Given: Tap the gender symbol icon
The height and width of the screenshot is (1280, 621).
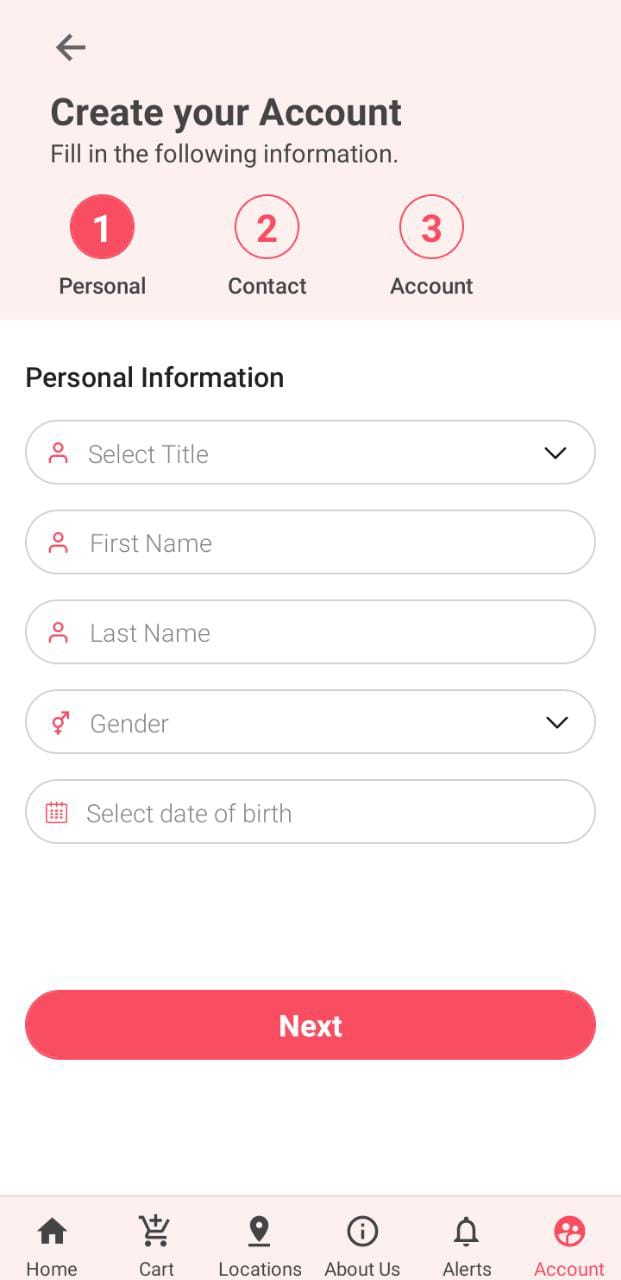Looking at the screenshot, I should tap(59, 723).
